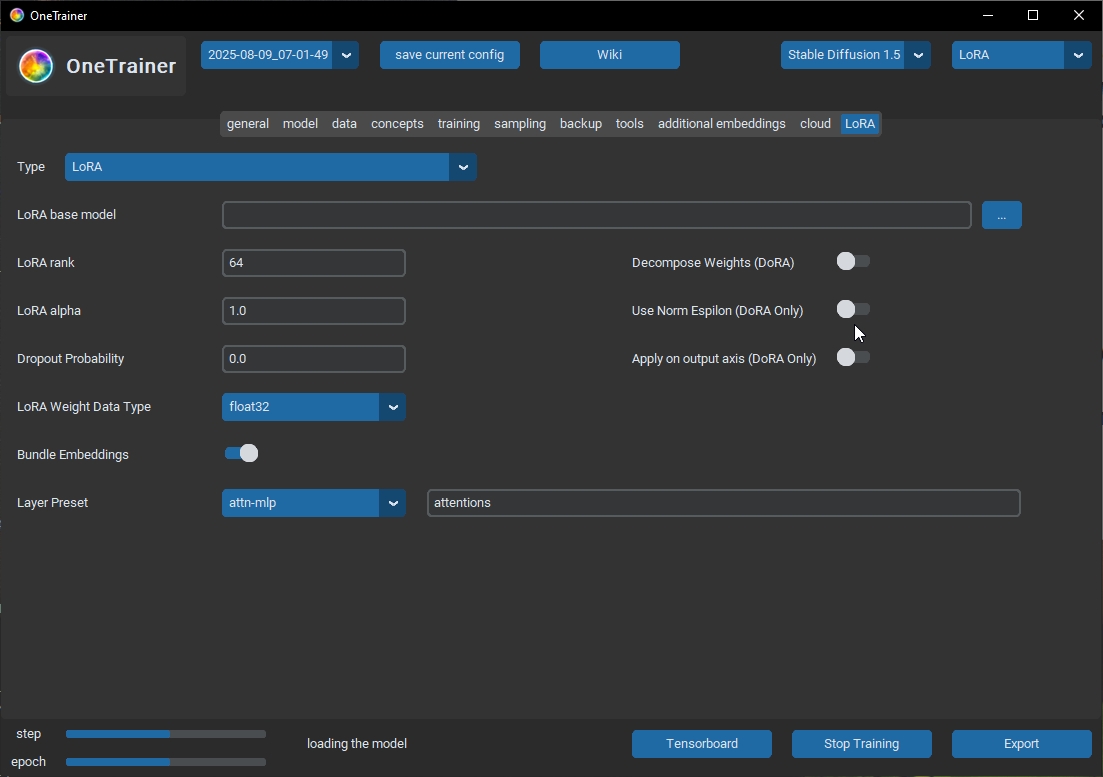
Task: Click the active LoRA tab
Action: pyautogui.click(x=860, y=124)
